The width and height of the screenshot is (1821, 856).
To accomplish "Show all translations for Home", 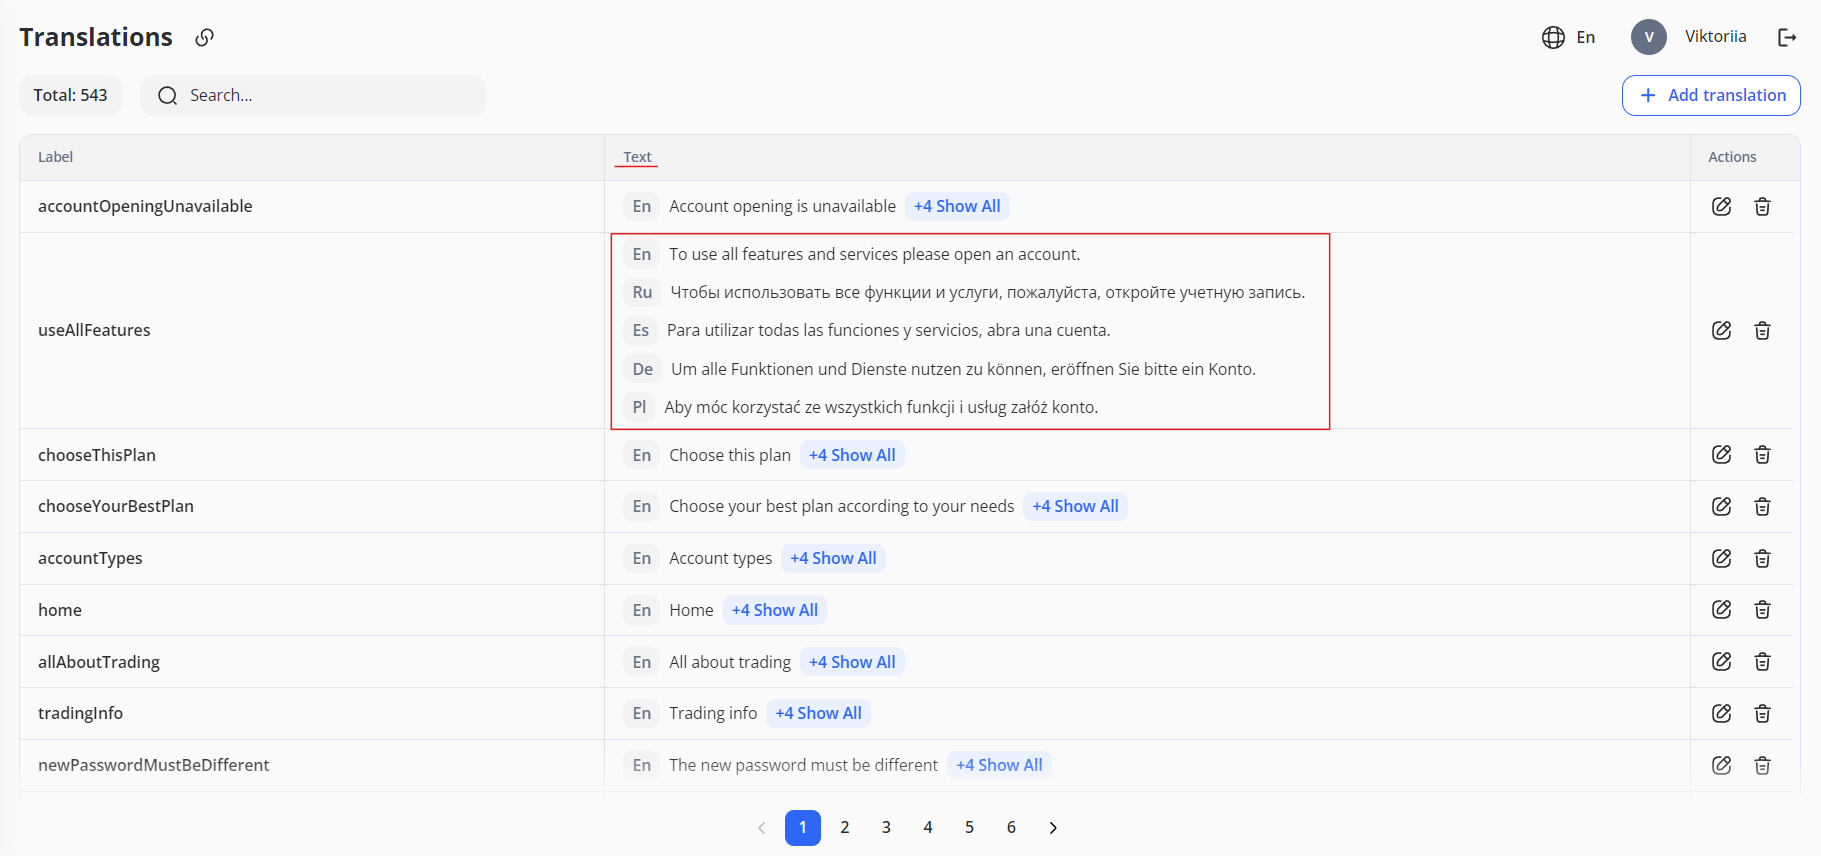I will pos(775,610).
